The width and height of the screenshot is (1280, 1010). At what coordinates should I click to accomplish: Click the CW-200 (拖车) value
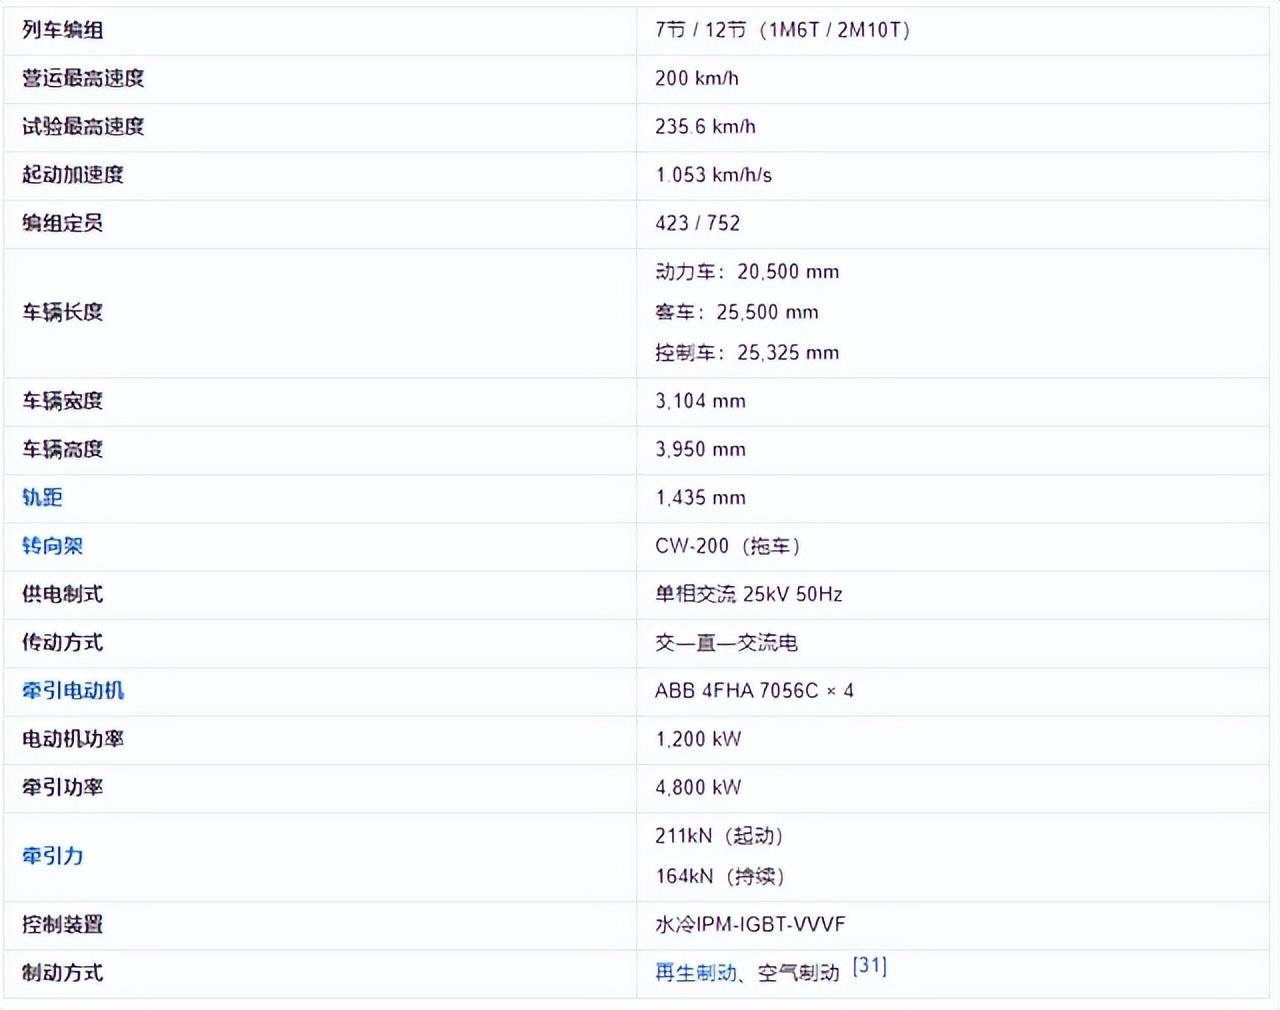pos(727,546)
